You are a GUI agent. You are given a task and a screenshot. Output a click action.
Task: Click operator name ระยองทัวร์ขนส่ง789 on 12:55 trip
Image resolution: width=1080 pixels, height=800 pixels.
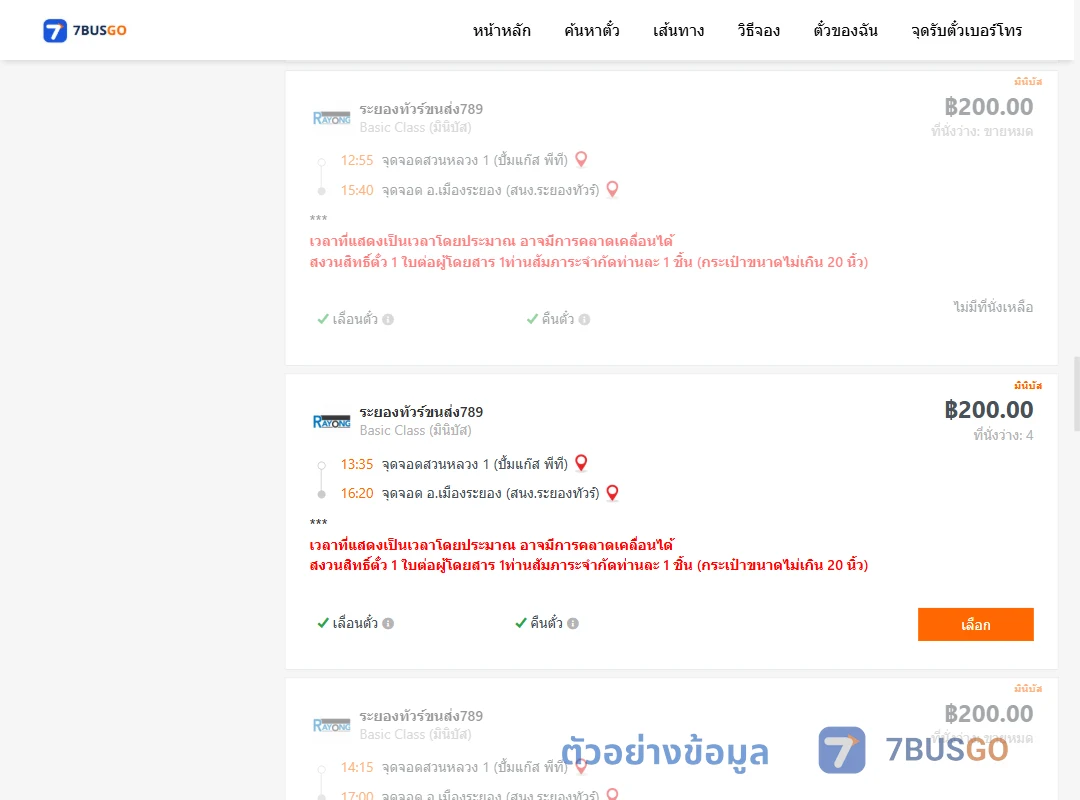[421, 109]
